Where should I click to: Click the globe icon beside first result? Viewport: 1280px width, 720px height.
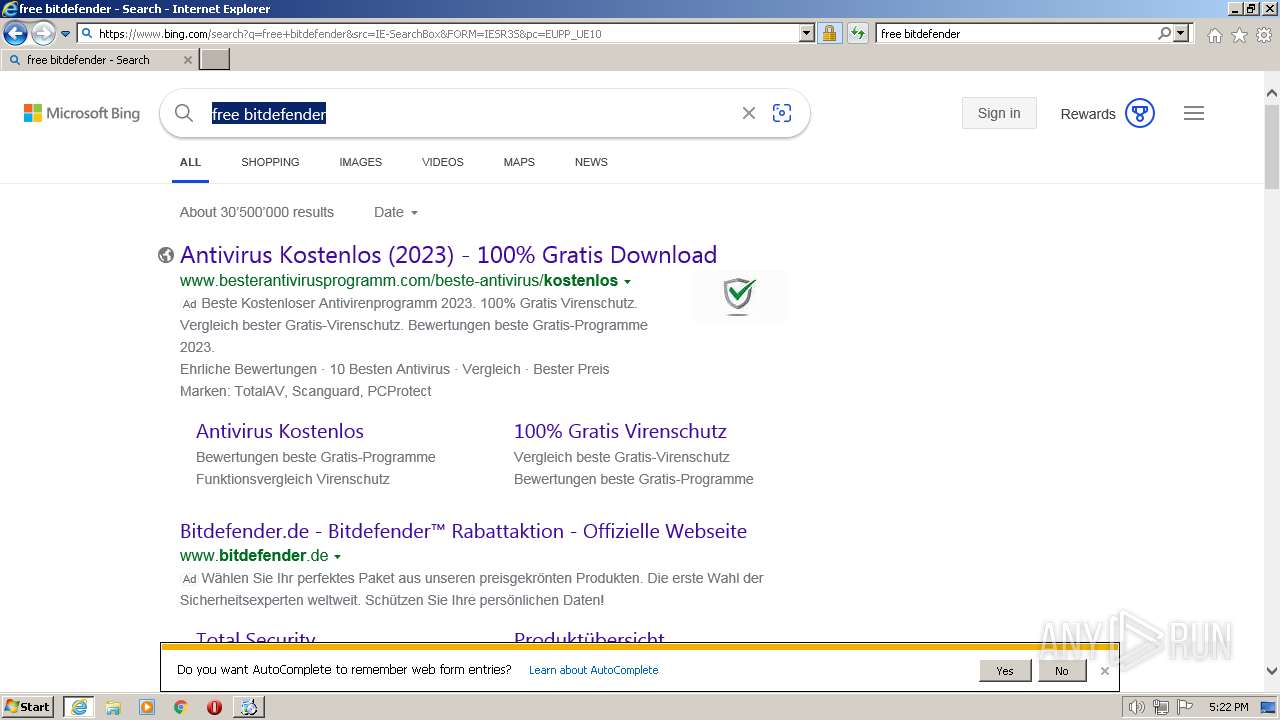[166, 255]
